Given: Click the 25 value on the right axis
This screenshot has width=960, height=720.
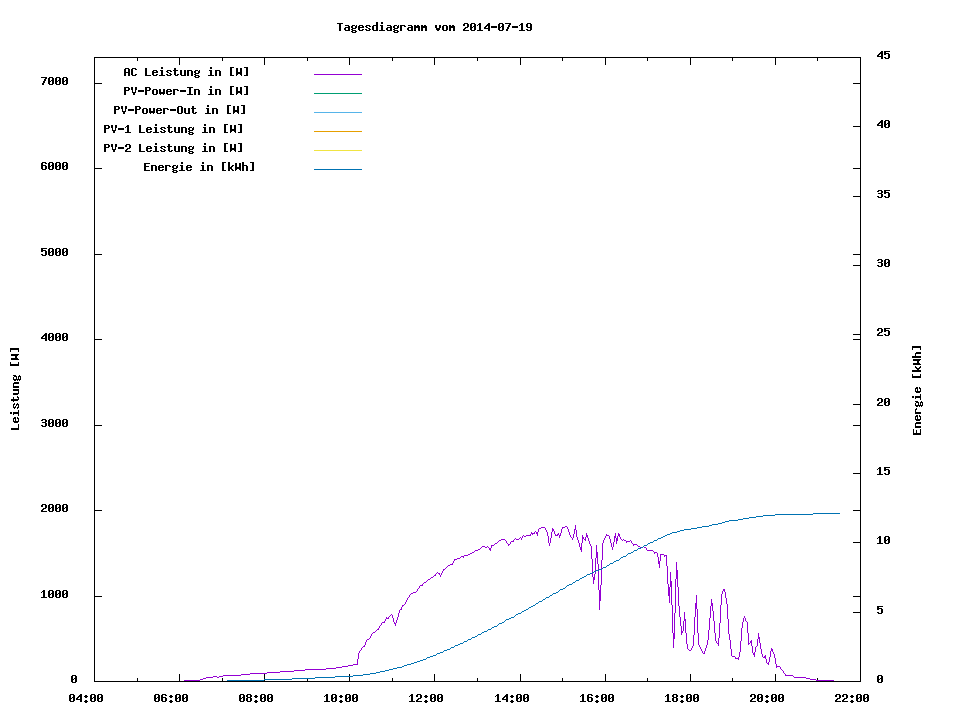Looking at the screenshot, I should coord(884,333).
